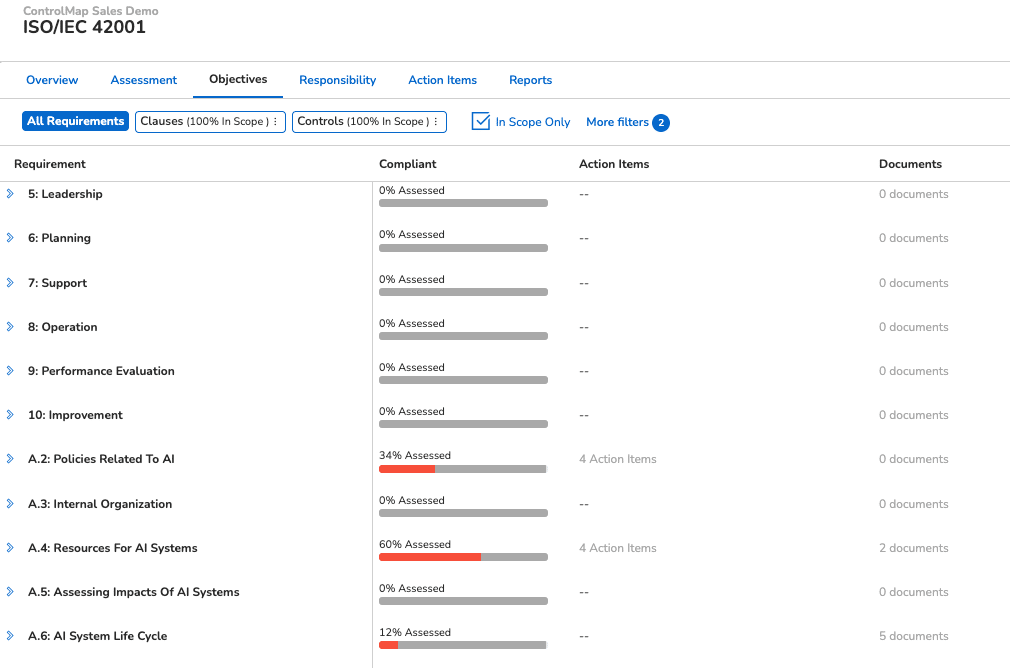Click 0 documents in the 5: Leadership row
1010x668 pixels.
point(913,194)
